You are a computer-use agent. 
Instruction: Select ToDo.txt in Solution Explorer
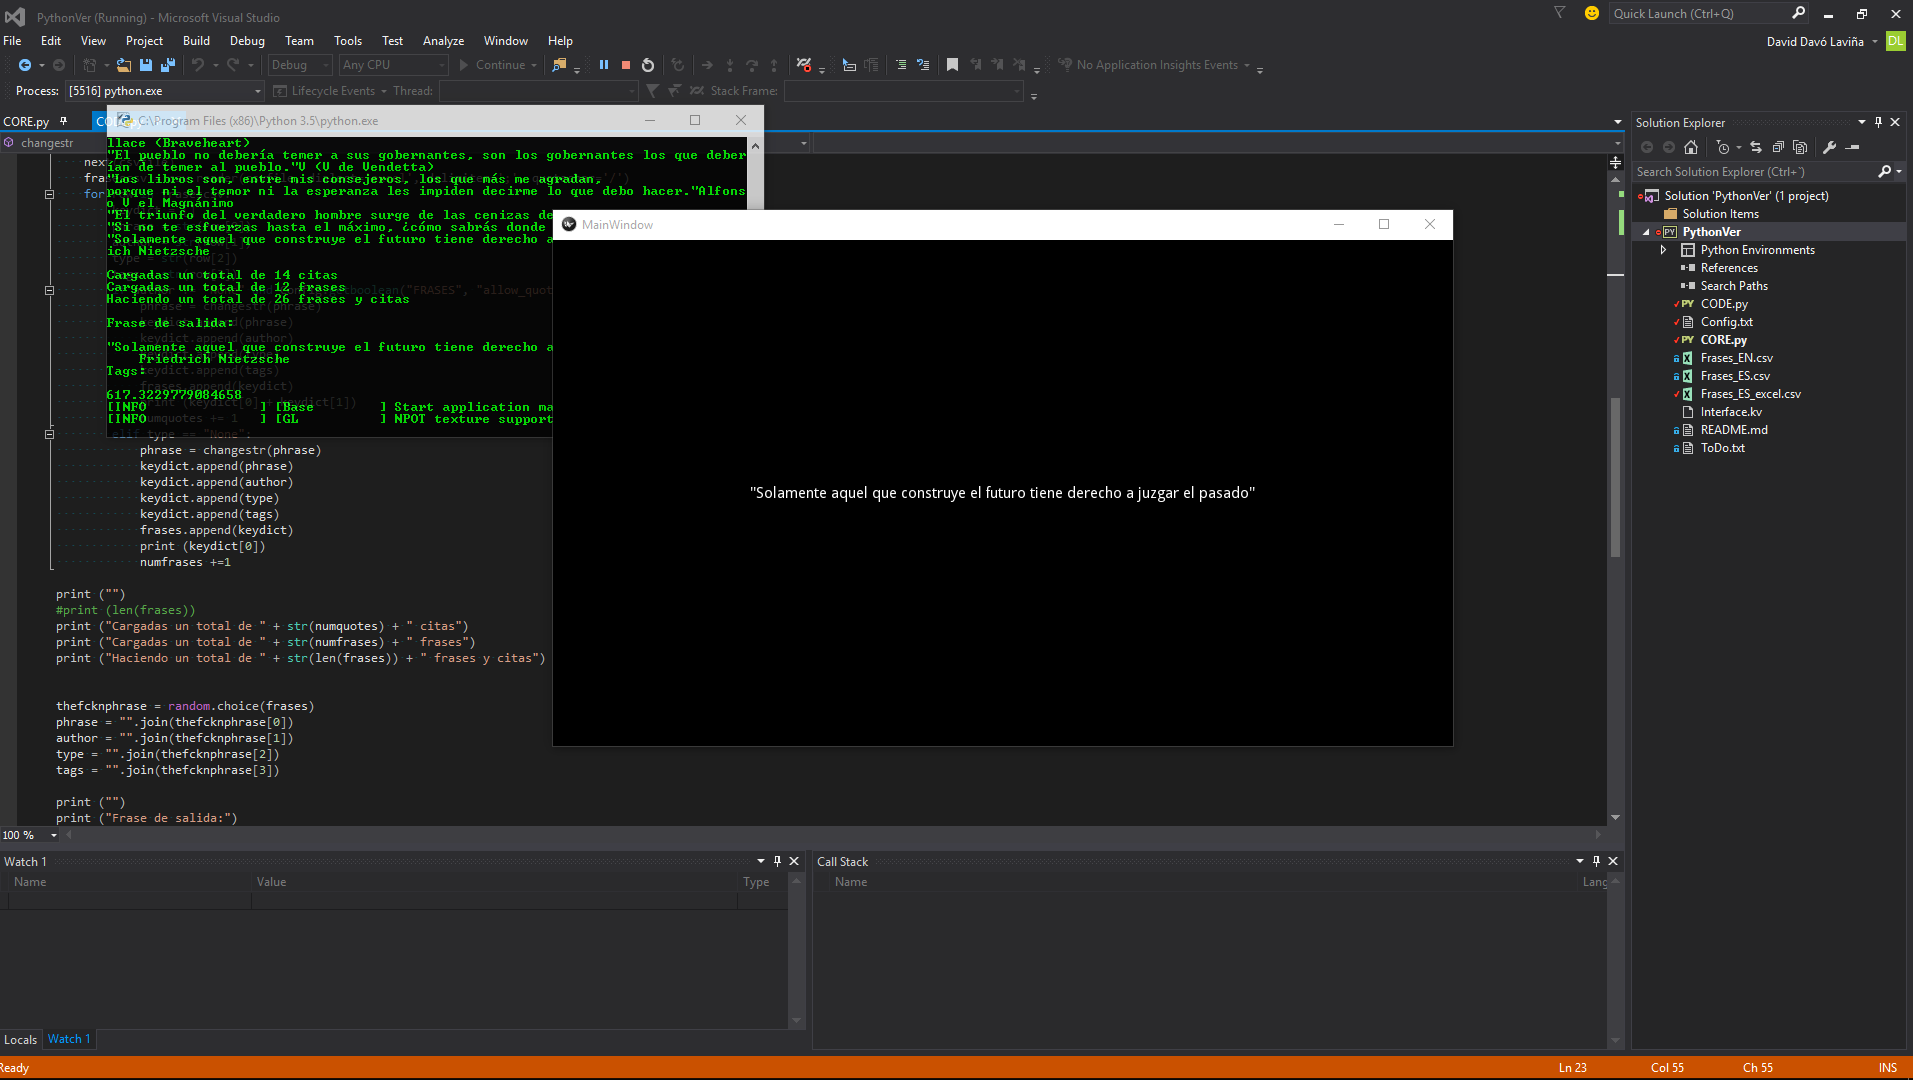[1722, 448]
